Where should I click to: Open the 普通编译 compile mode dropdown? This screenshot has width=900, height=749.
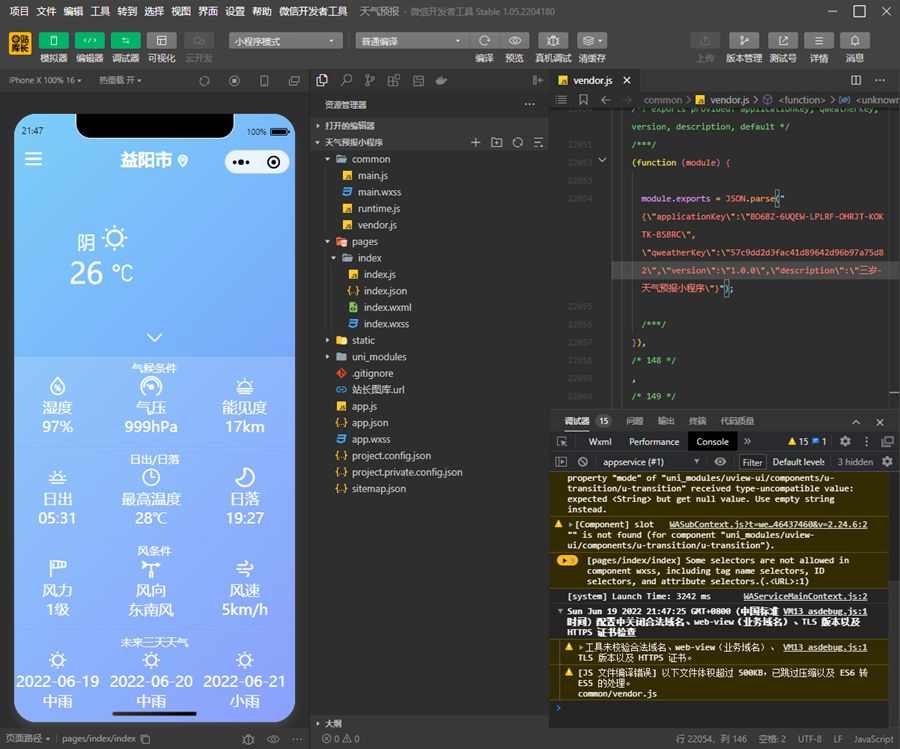(x=410, y=41)
